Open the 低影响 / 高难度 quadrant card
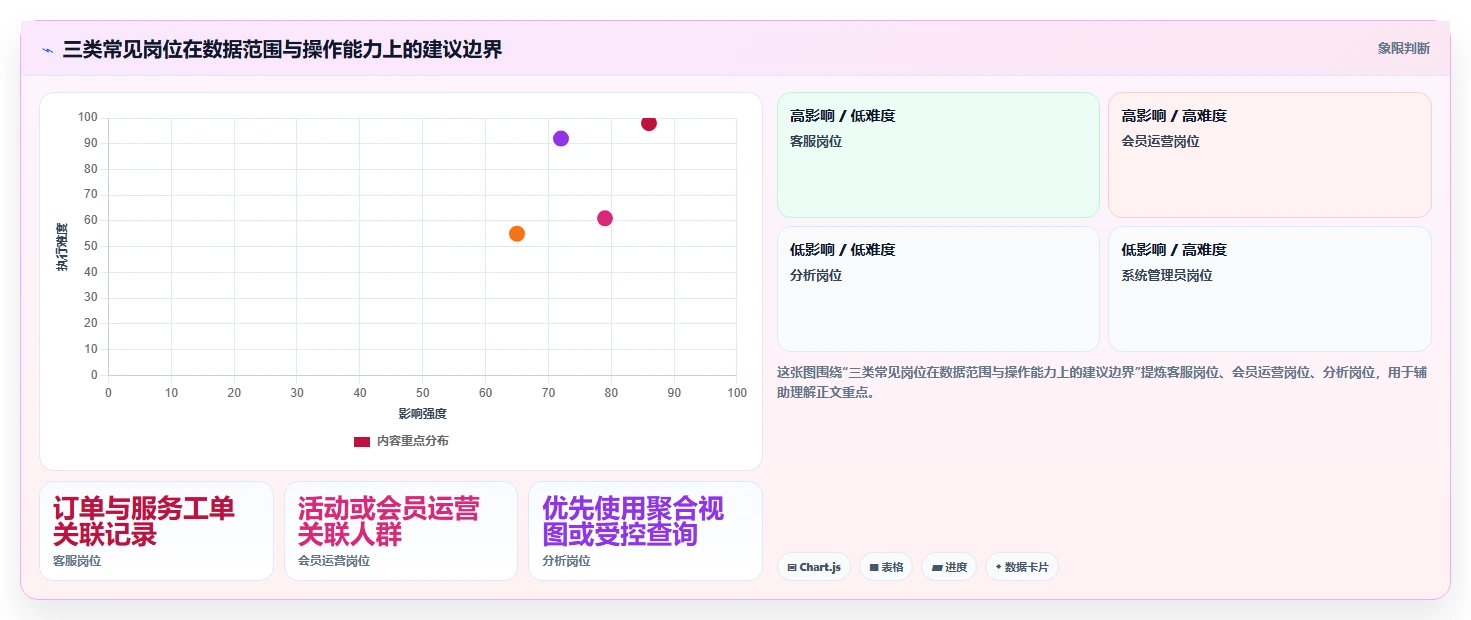Viewport: 1471px width, 620px height. pos(1270,289)
